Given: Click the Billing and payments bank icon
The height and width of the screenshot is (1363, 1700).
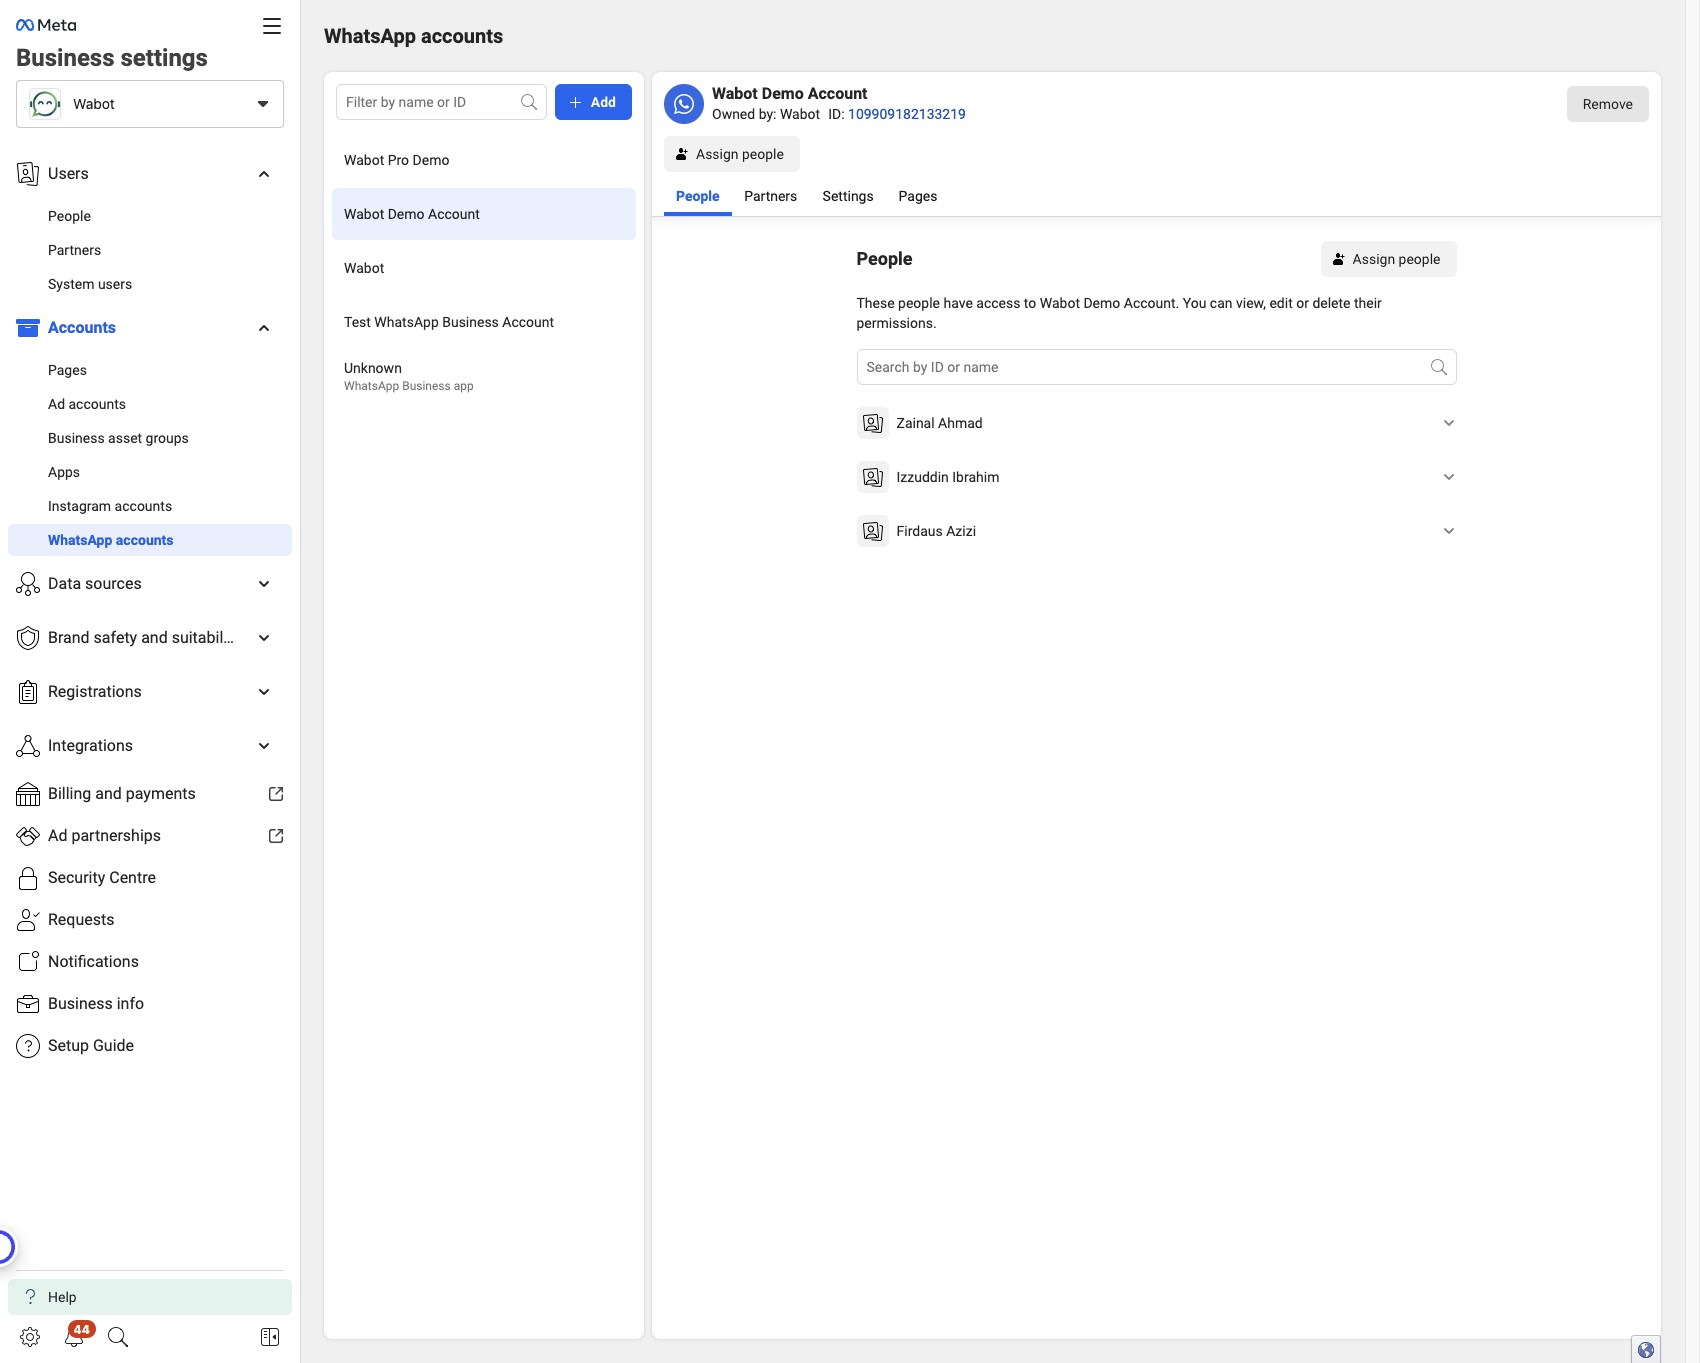Looking at the screenshot, I should [x=28, y=794].
